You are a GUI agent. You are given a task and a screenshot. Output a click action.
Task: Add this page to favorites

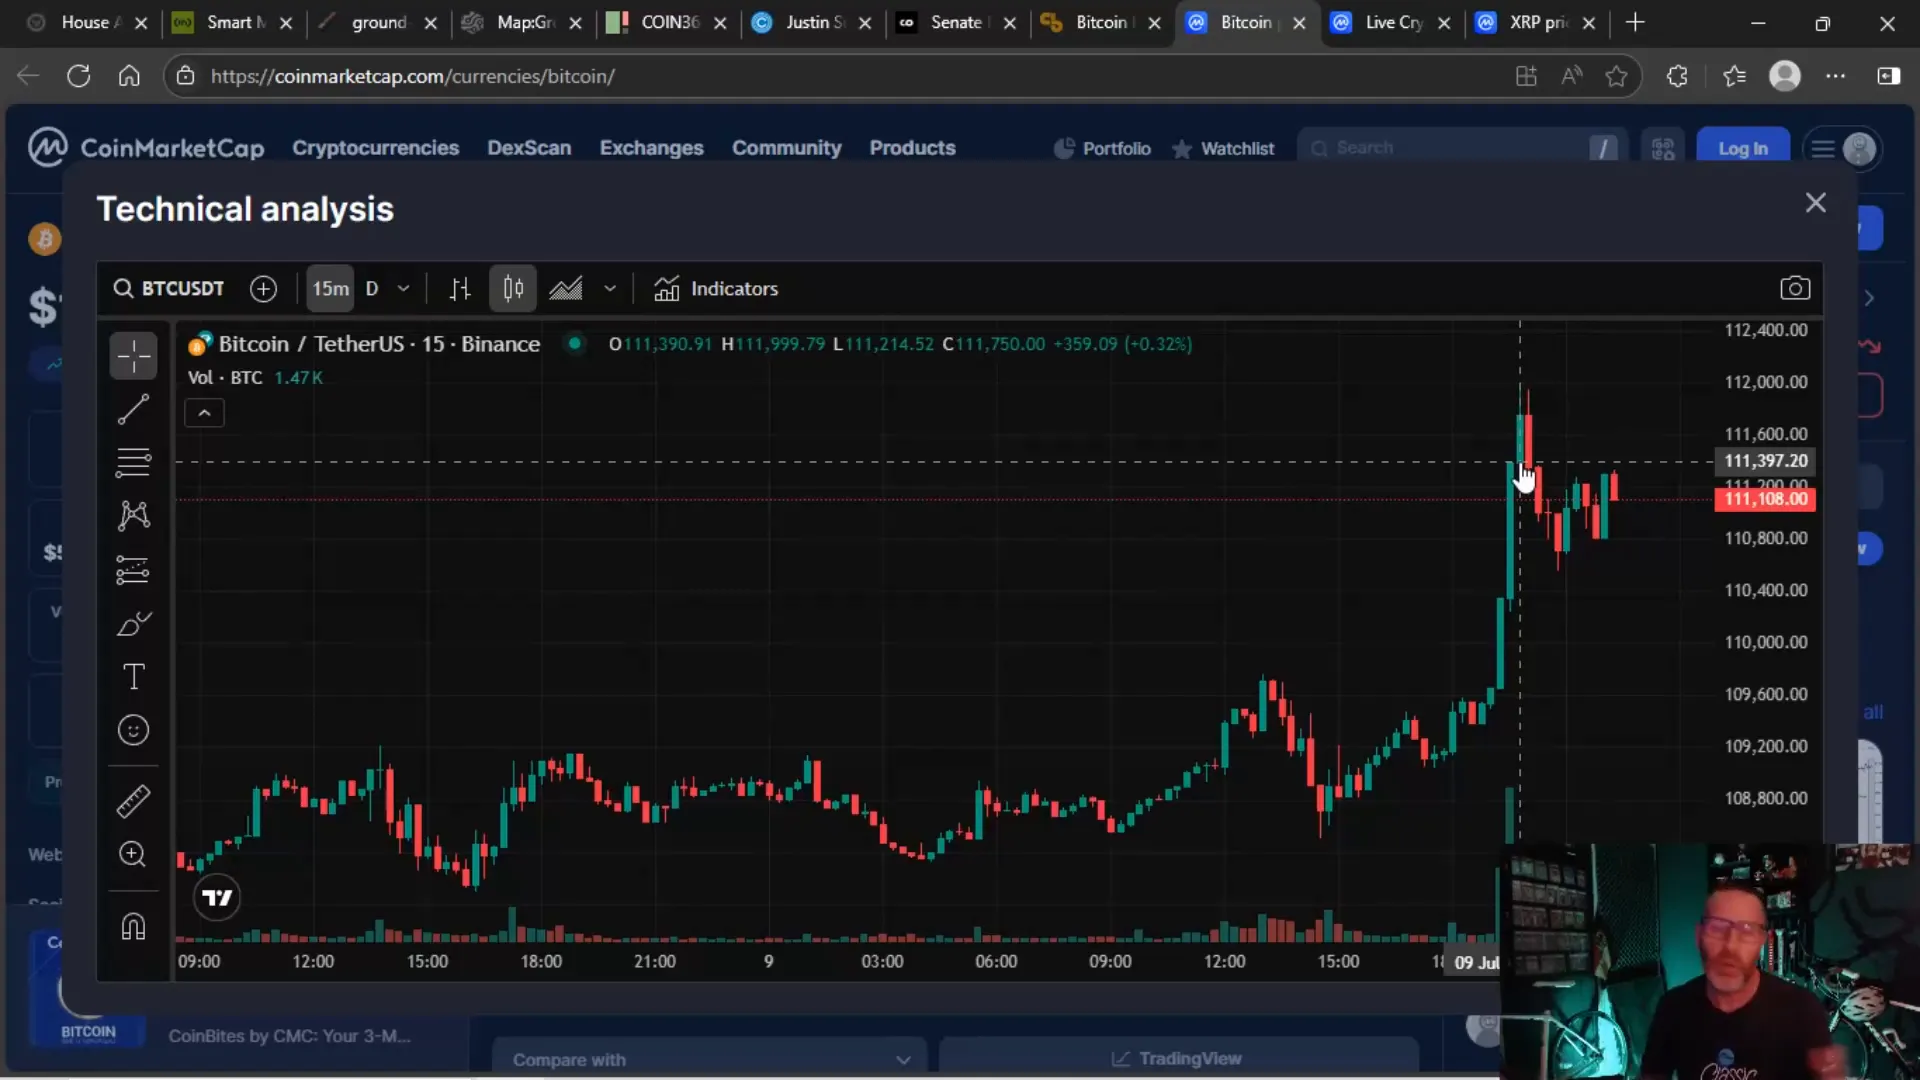(x=1616, y=76)
